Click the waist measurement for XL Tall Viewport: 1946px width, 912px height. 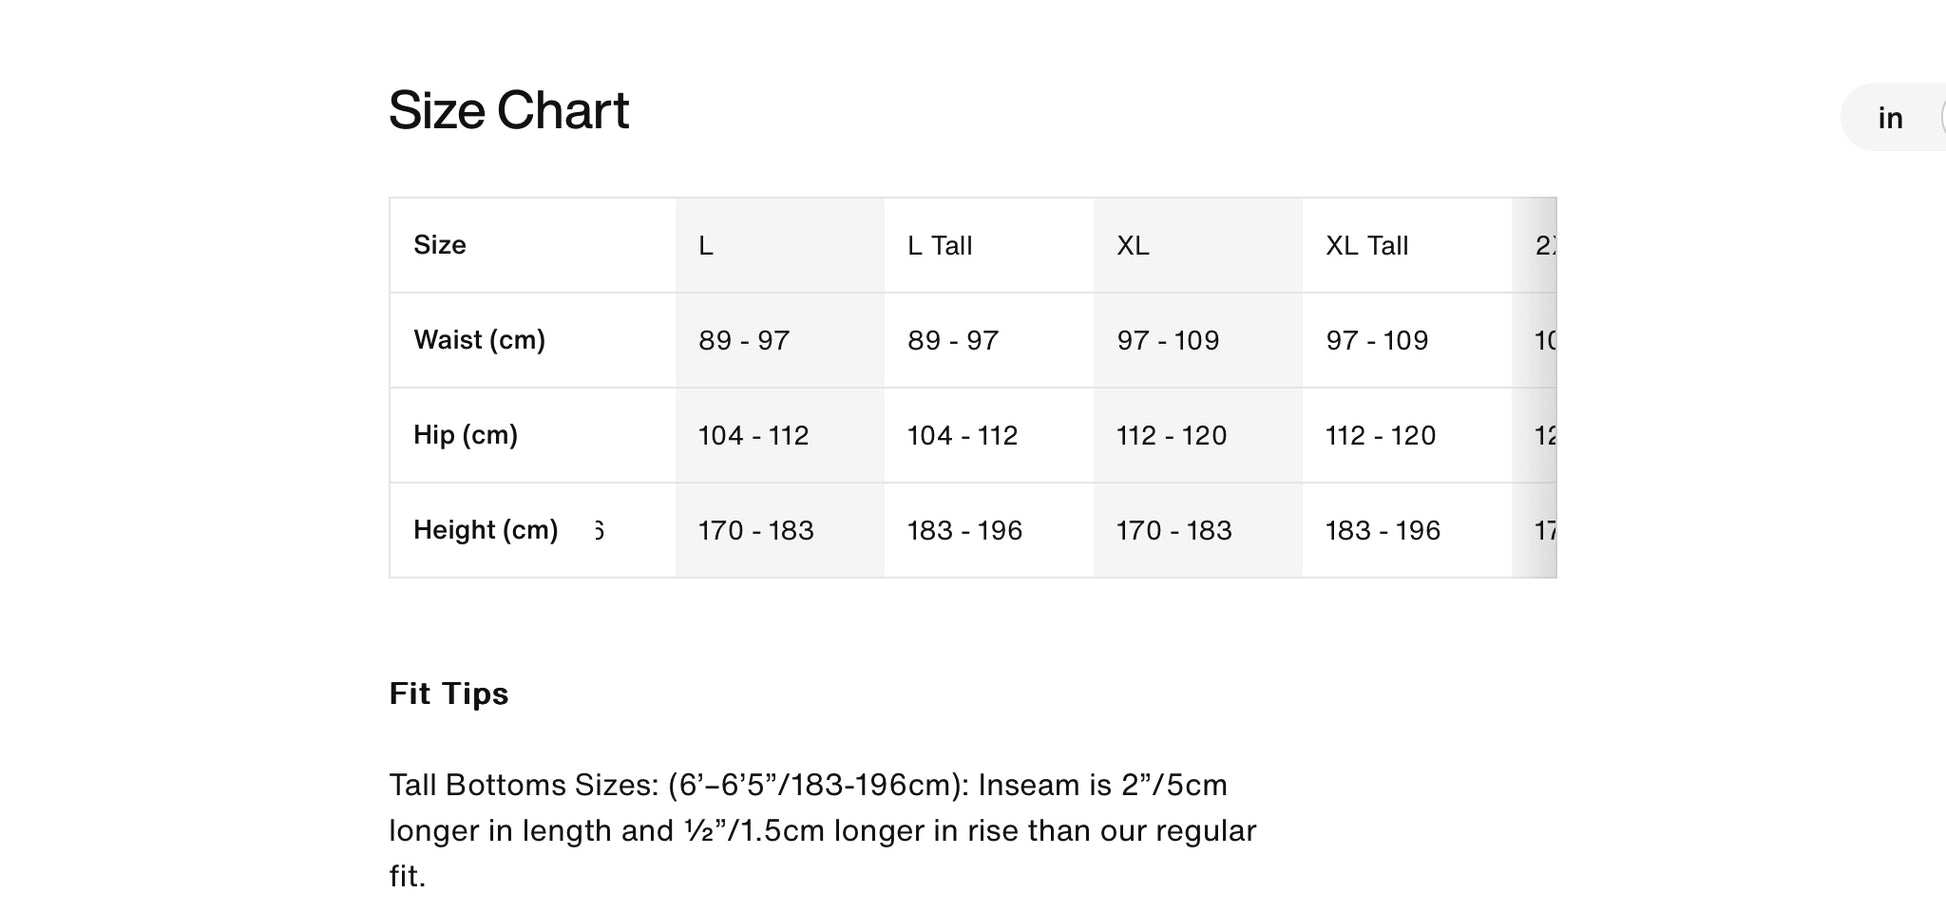coord(1377,341)
